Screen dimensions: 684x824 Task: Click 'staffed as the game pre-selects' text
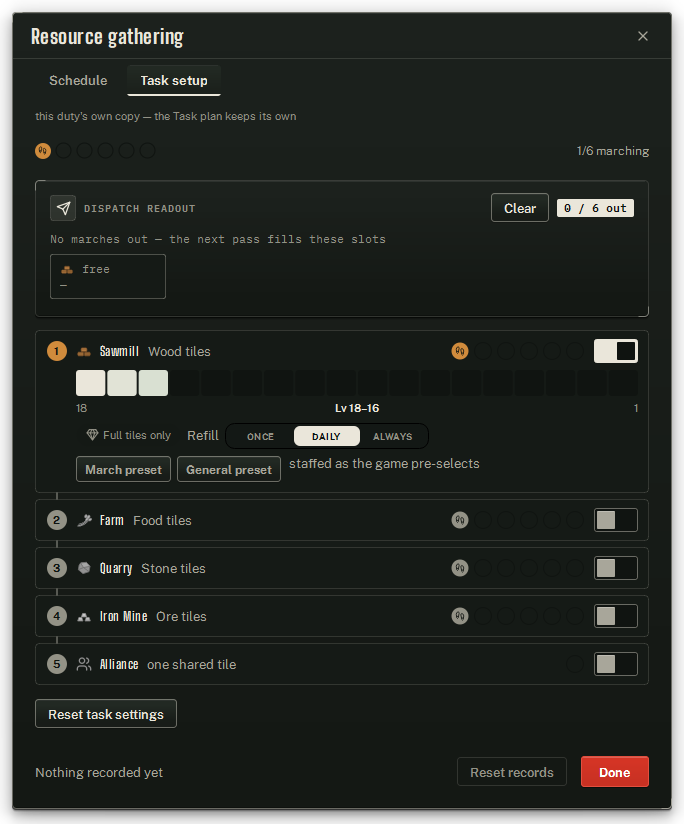pos(384,464)
